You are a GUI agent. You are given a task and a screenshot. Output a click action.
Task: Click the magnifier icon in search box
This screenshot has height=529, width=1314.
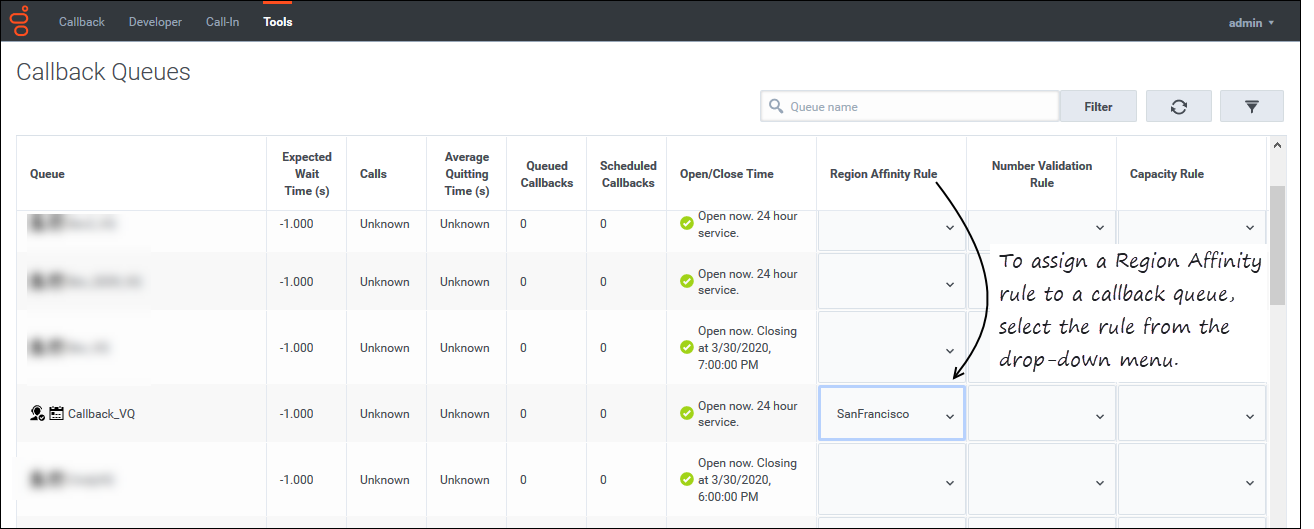775,107
